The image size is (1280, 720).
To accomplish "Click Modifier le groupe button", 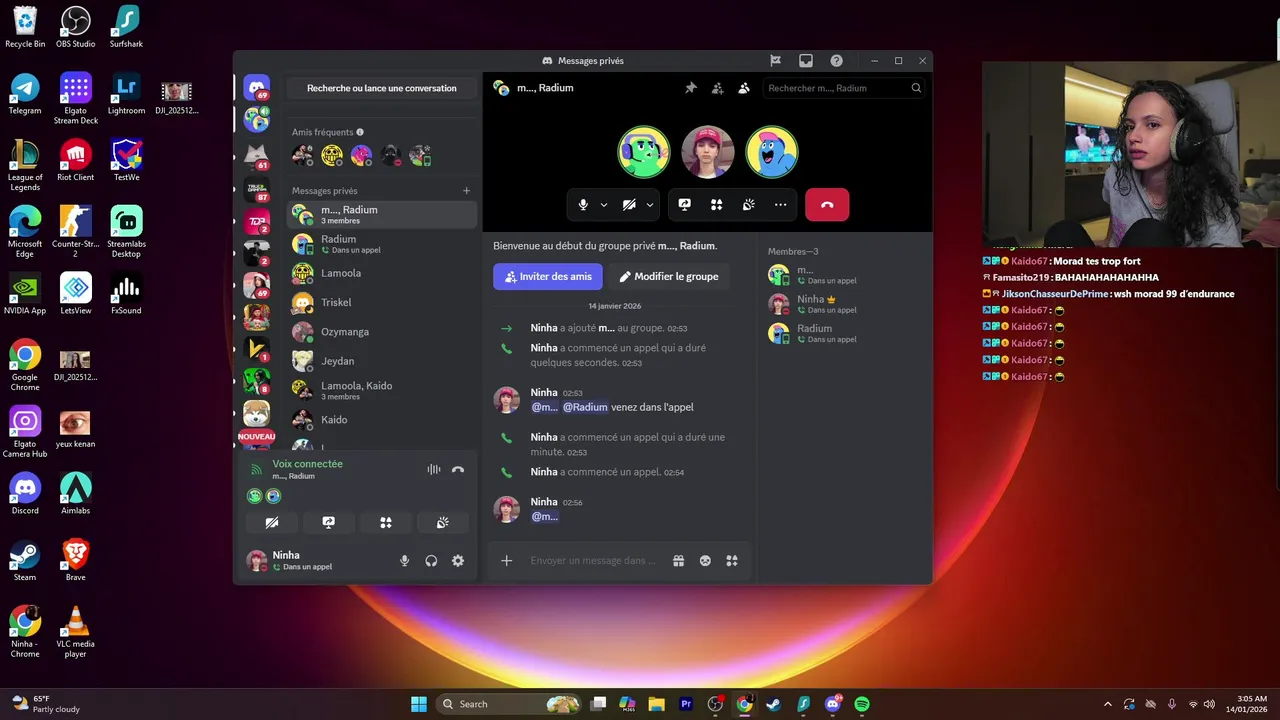I will pyautogui.click(x=668, y=276).
